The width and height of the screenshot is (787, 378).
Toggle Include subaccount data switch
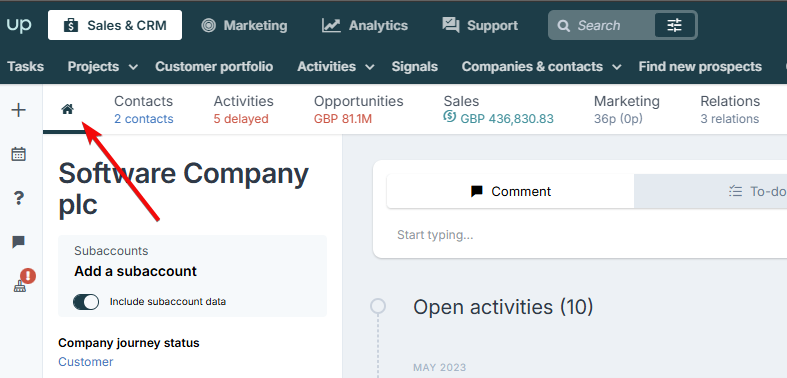[x=86, y=302]
